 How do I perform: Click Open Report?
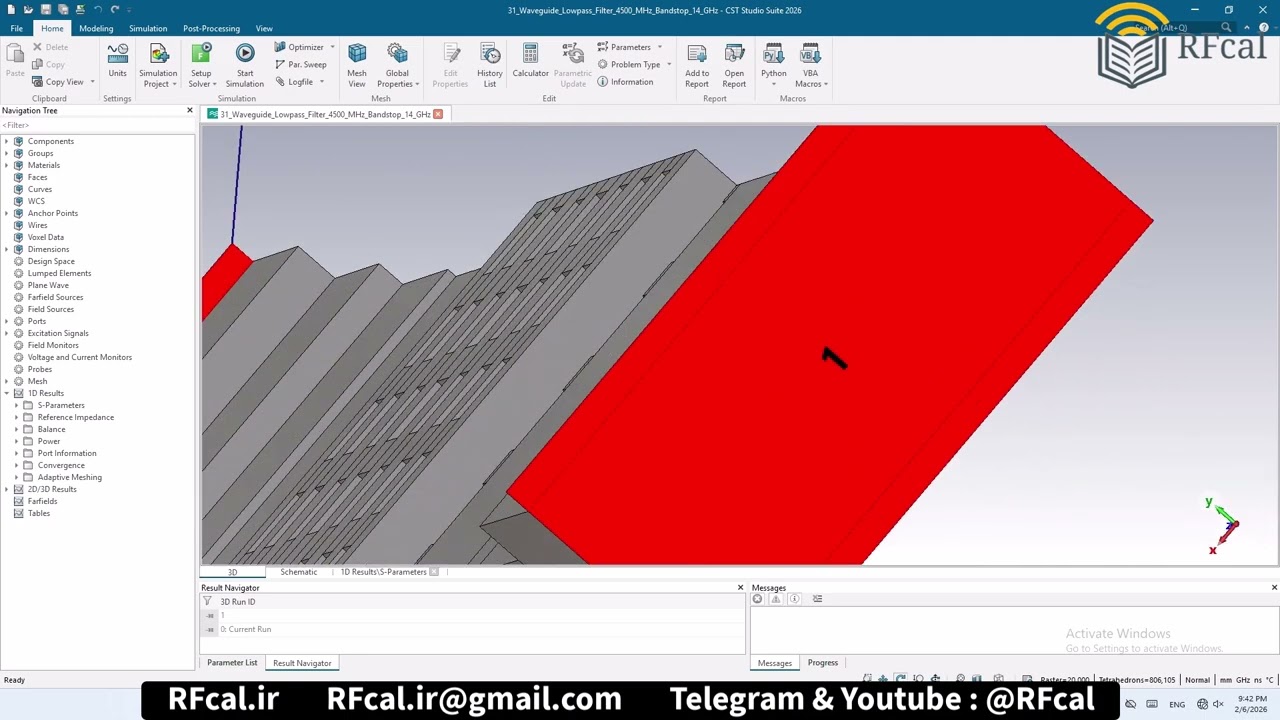(x=734, y=65)
